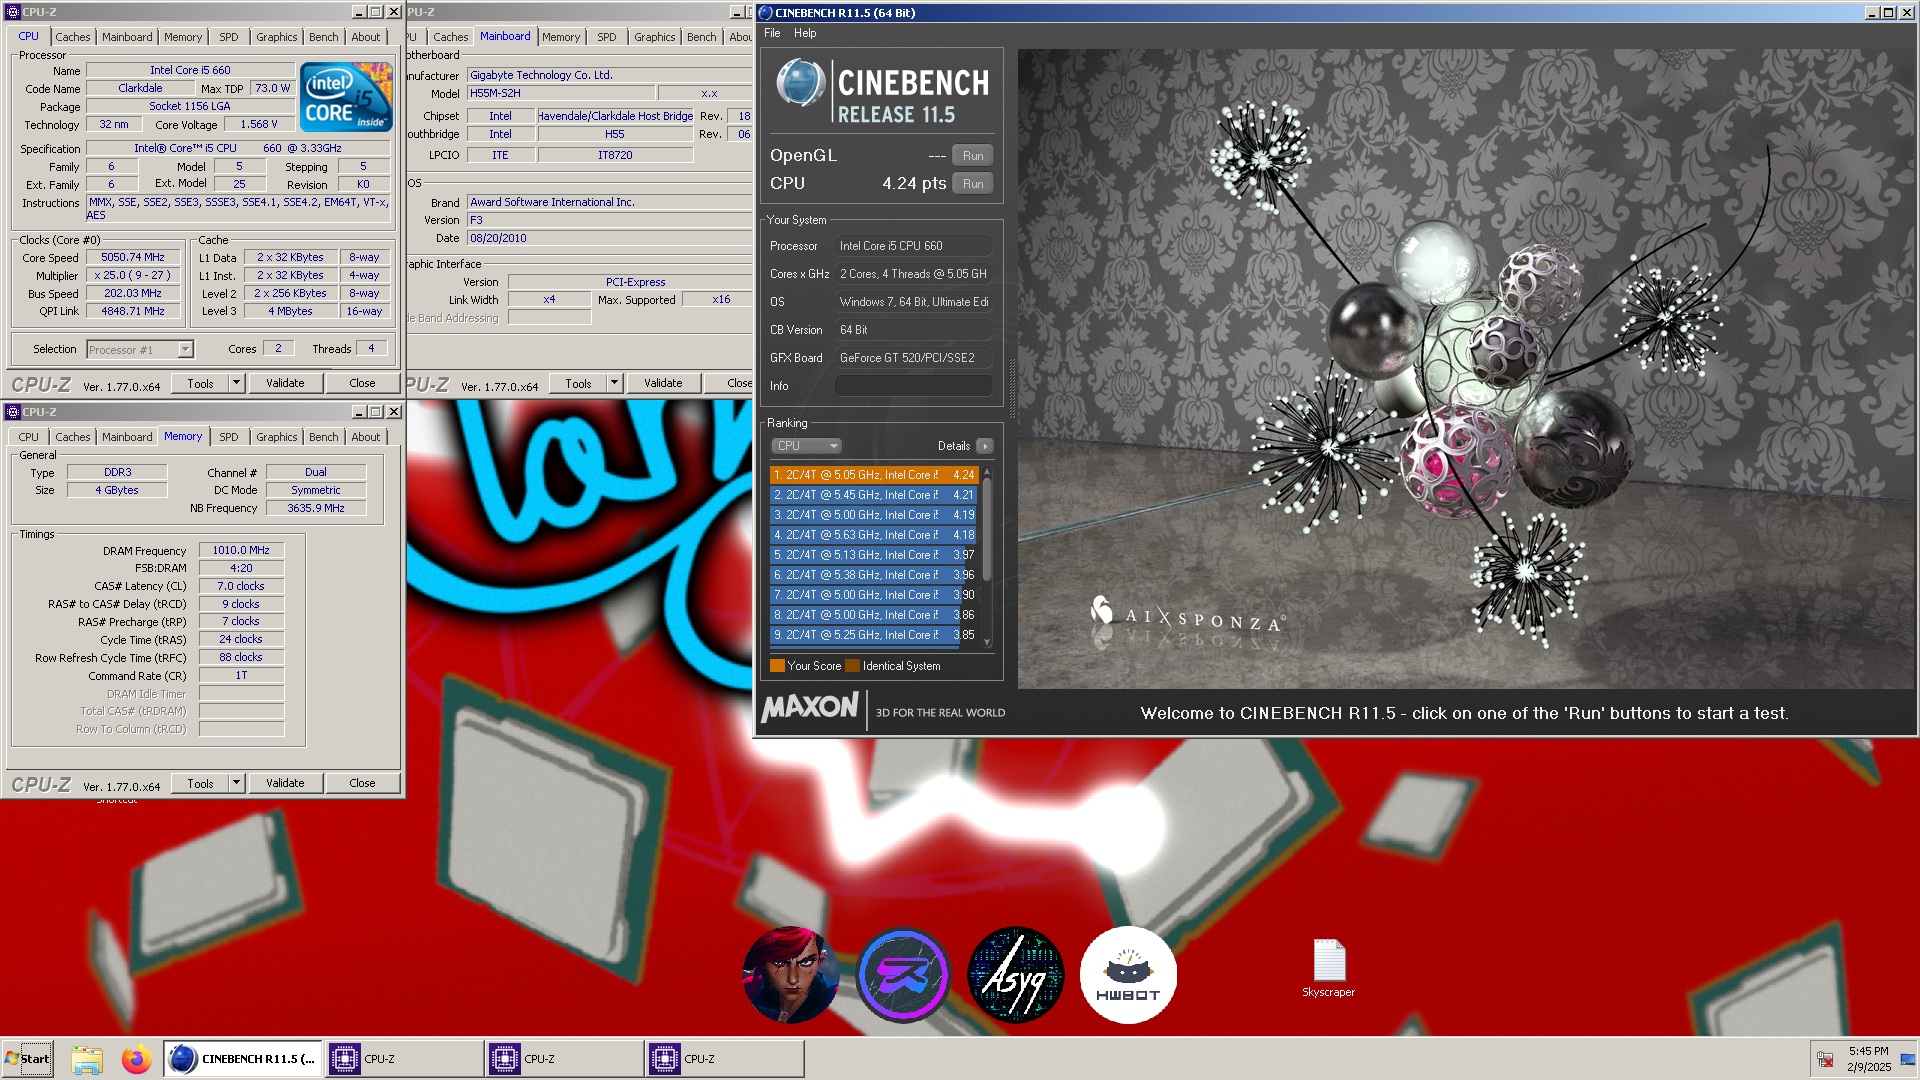1920x1080 pixels.
Task: Click the Cinebench Info field
Action: point(914,386)
